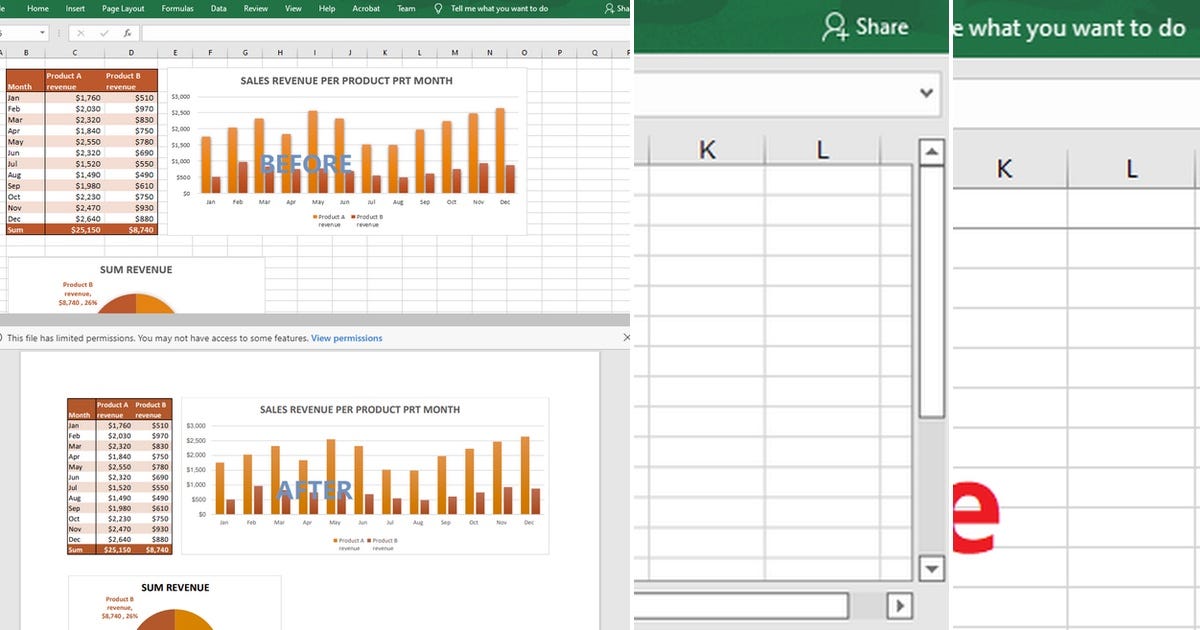Click the Tell Me lightbulb icon

(x=440, y=8)
